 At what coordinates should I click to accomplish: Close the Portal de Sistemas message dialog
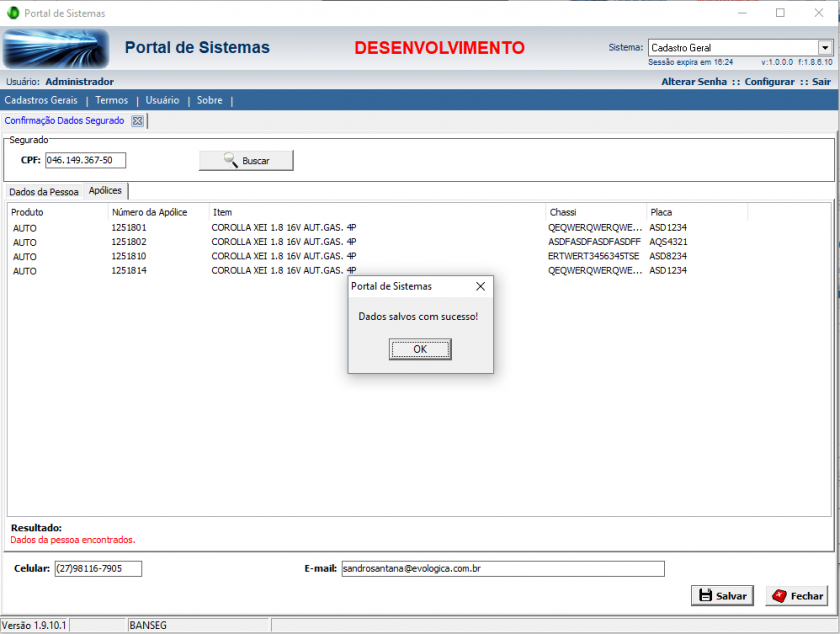480,286
